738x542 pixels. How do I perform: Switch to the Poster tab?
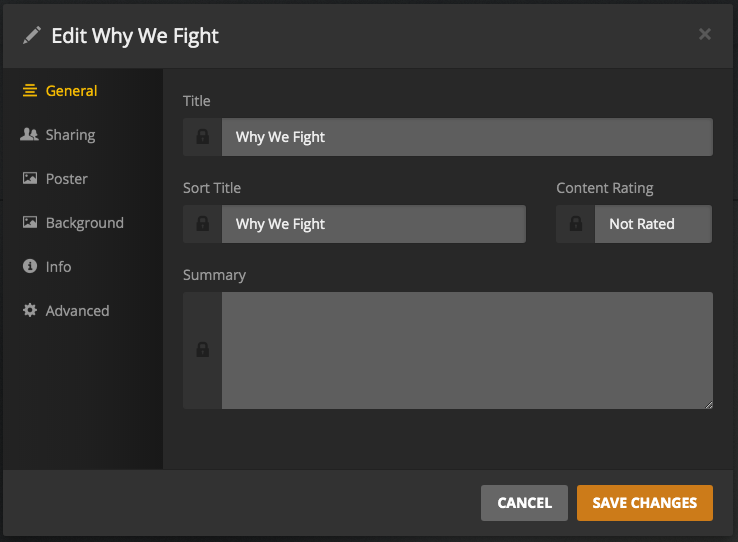67,179
